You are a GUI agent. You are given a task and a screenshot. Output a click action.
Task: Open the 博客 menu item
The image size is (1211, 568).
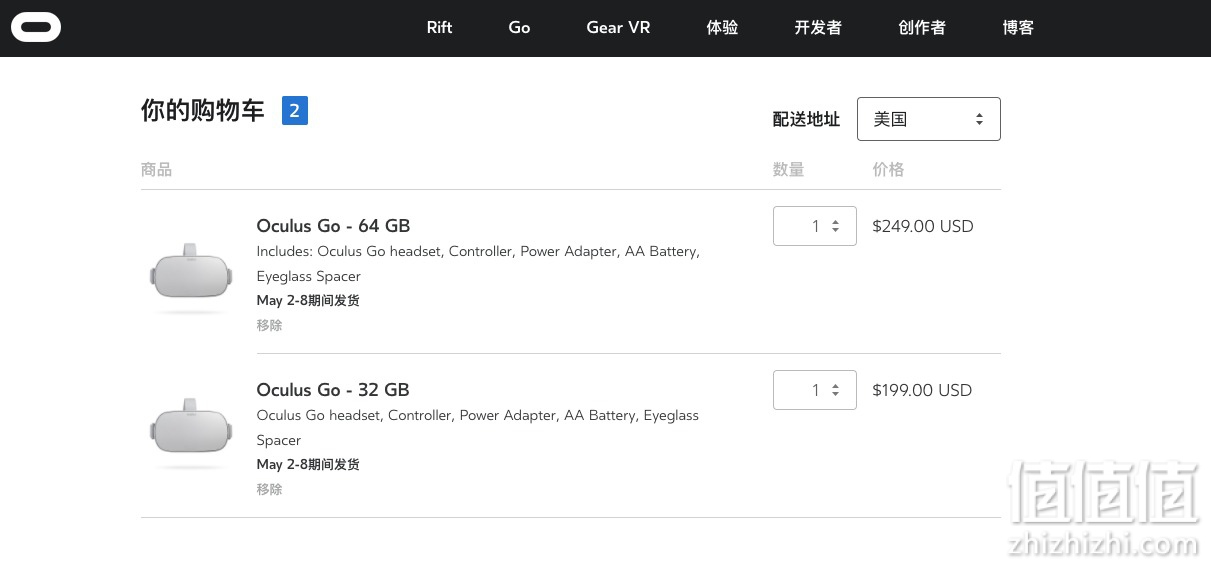1018,27
